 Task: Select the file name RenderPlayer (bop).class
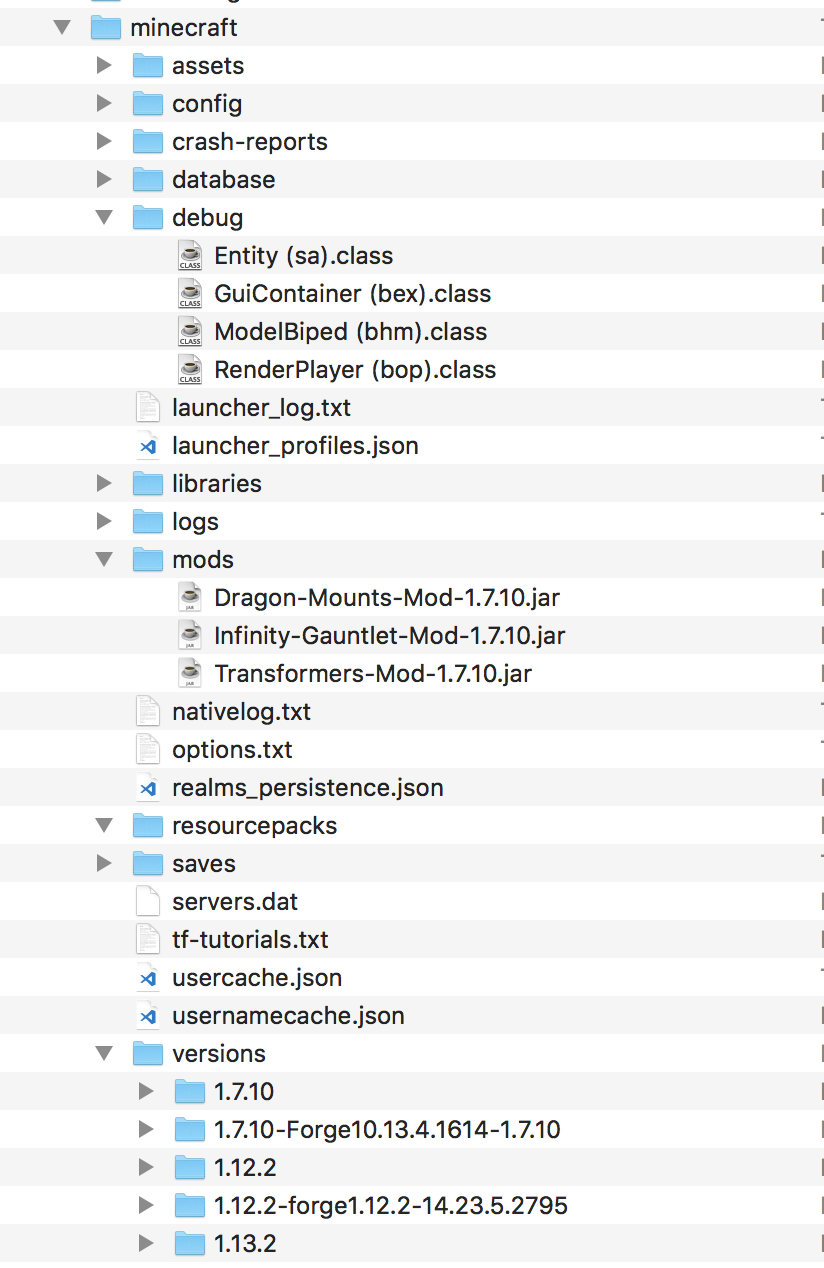355,370
